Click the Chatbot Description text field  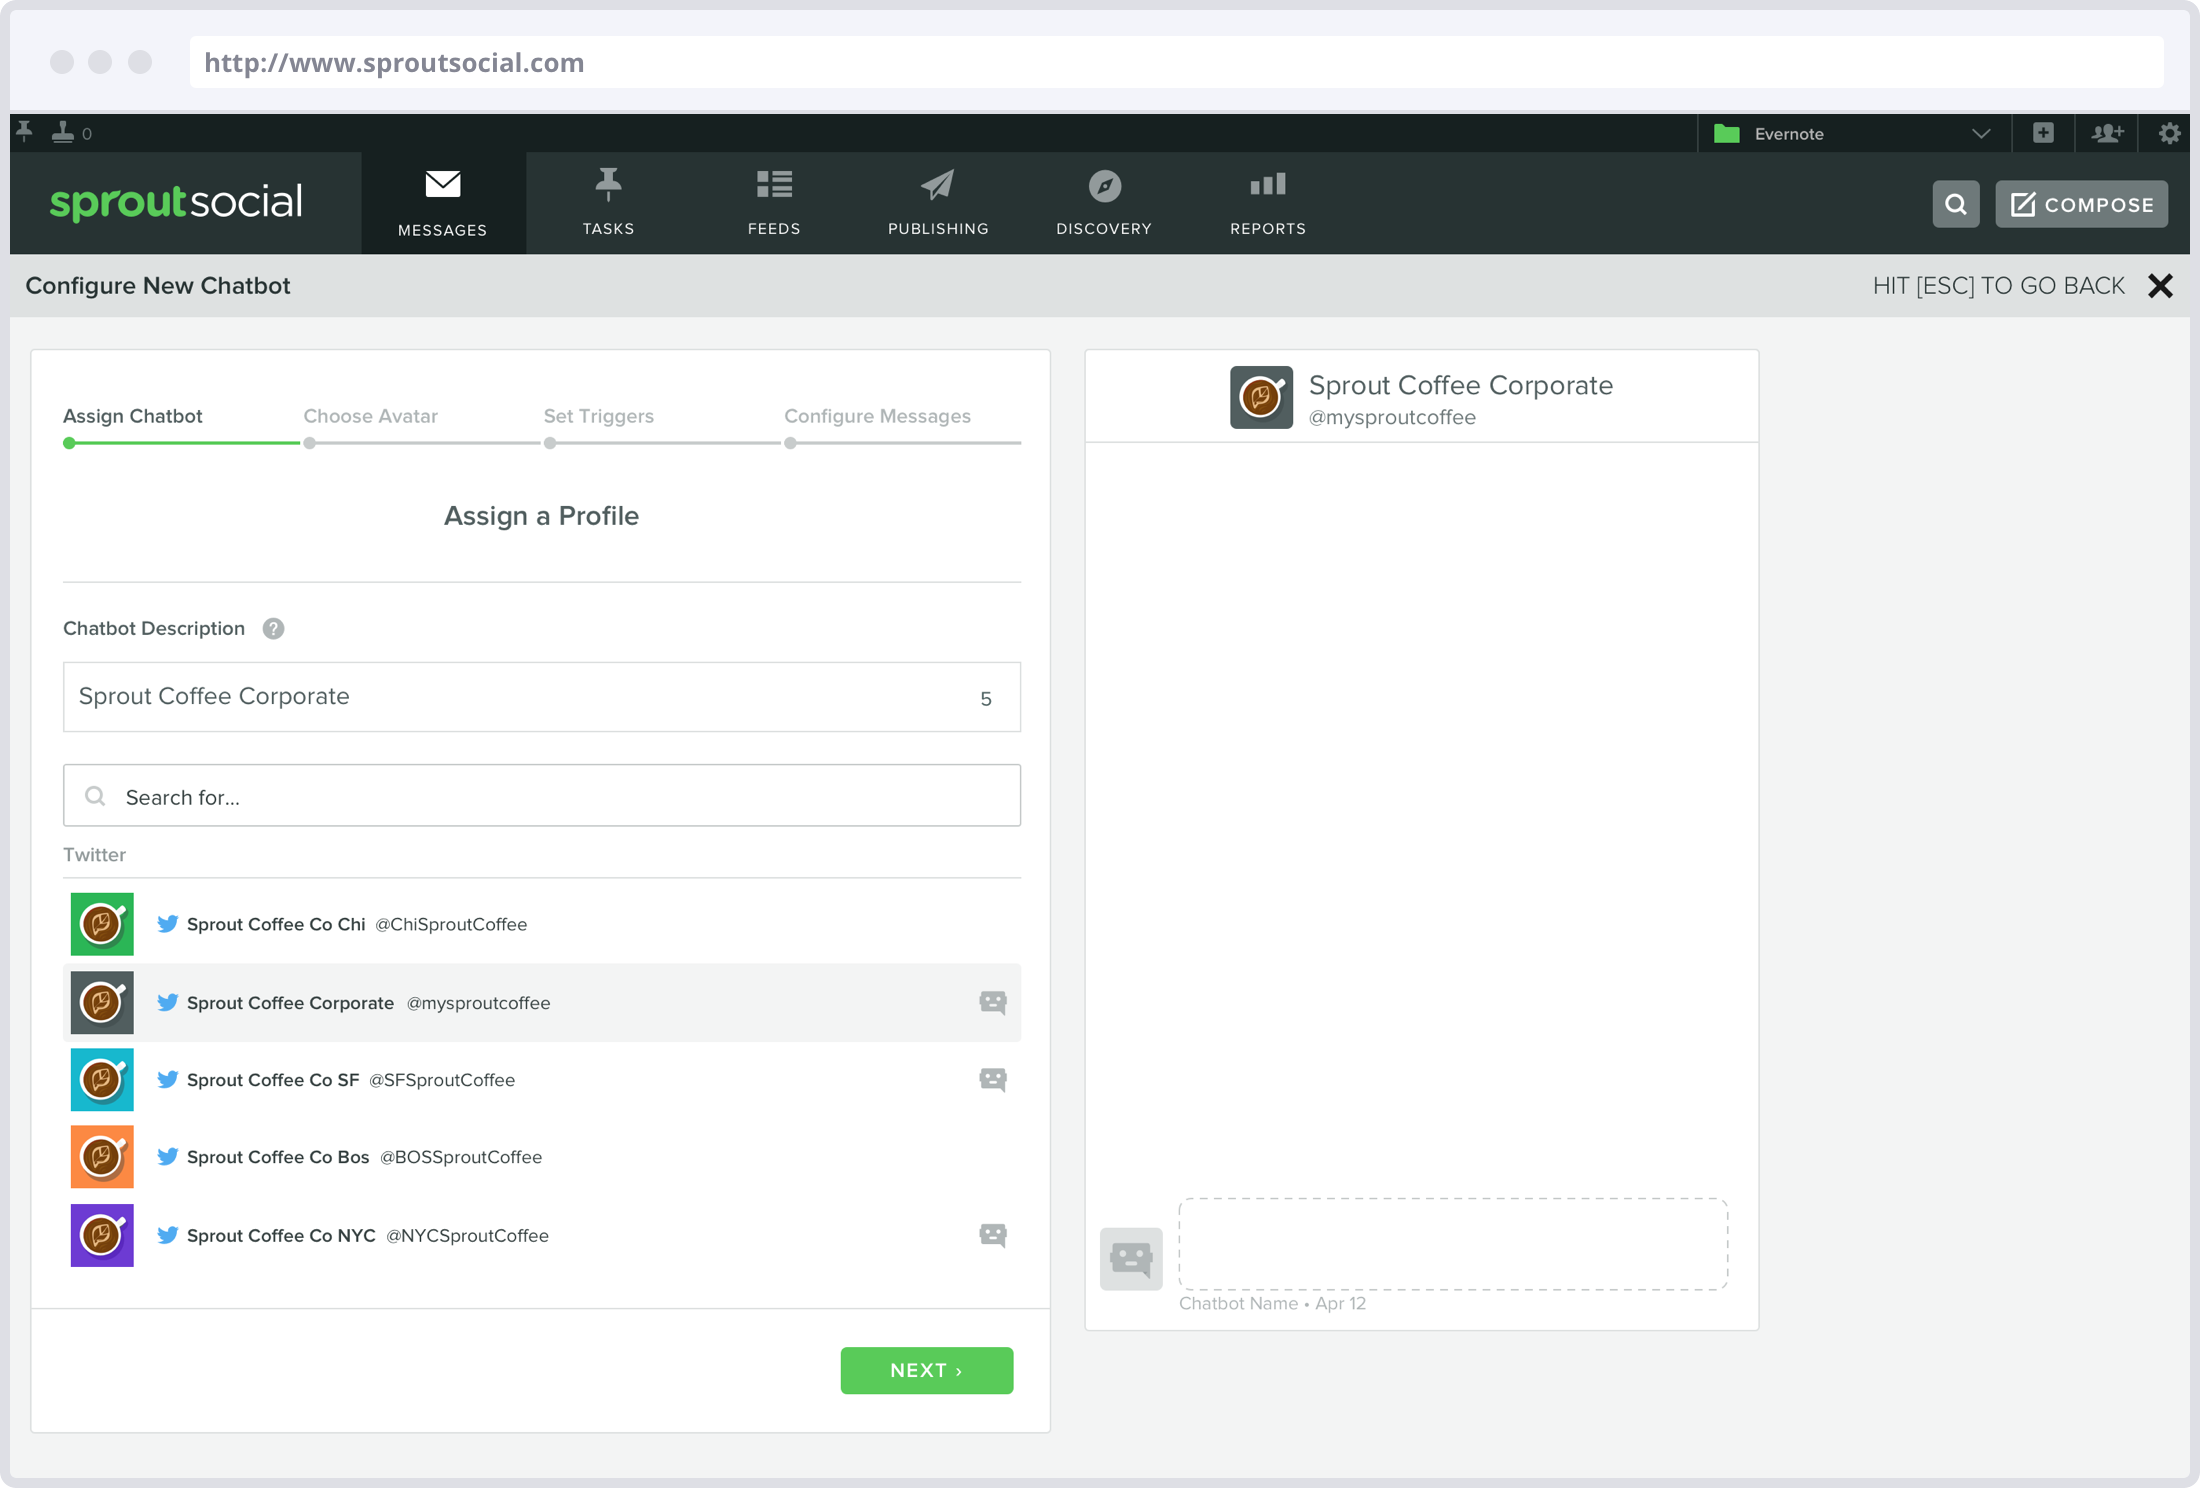(x=542, y=697)
